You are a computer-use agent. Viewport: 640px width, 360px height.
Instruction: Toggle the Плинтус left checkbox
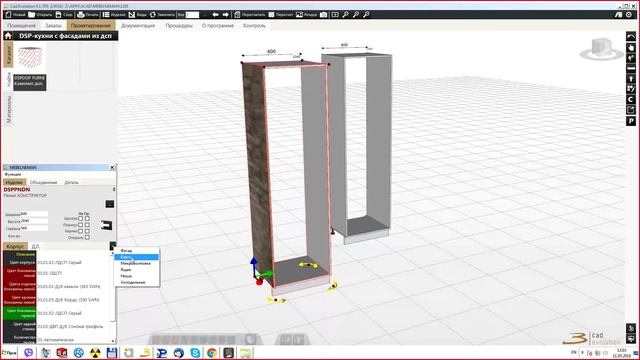[x=80, y=224]
